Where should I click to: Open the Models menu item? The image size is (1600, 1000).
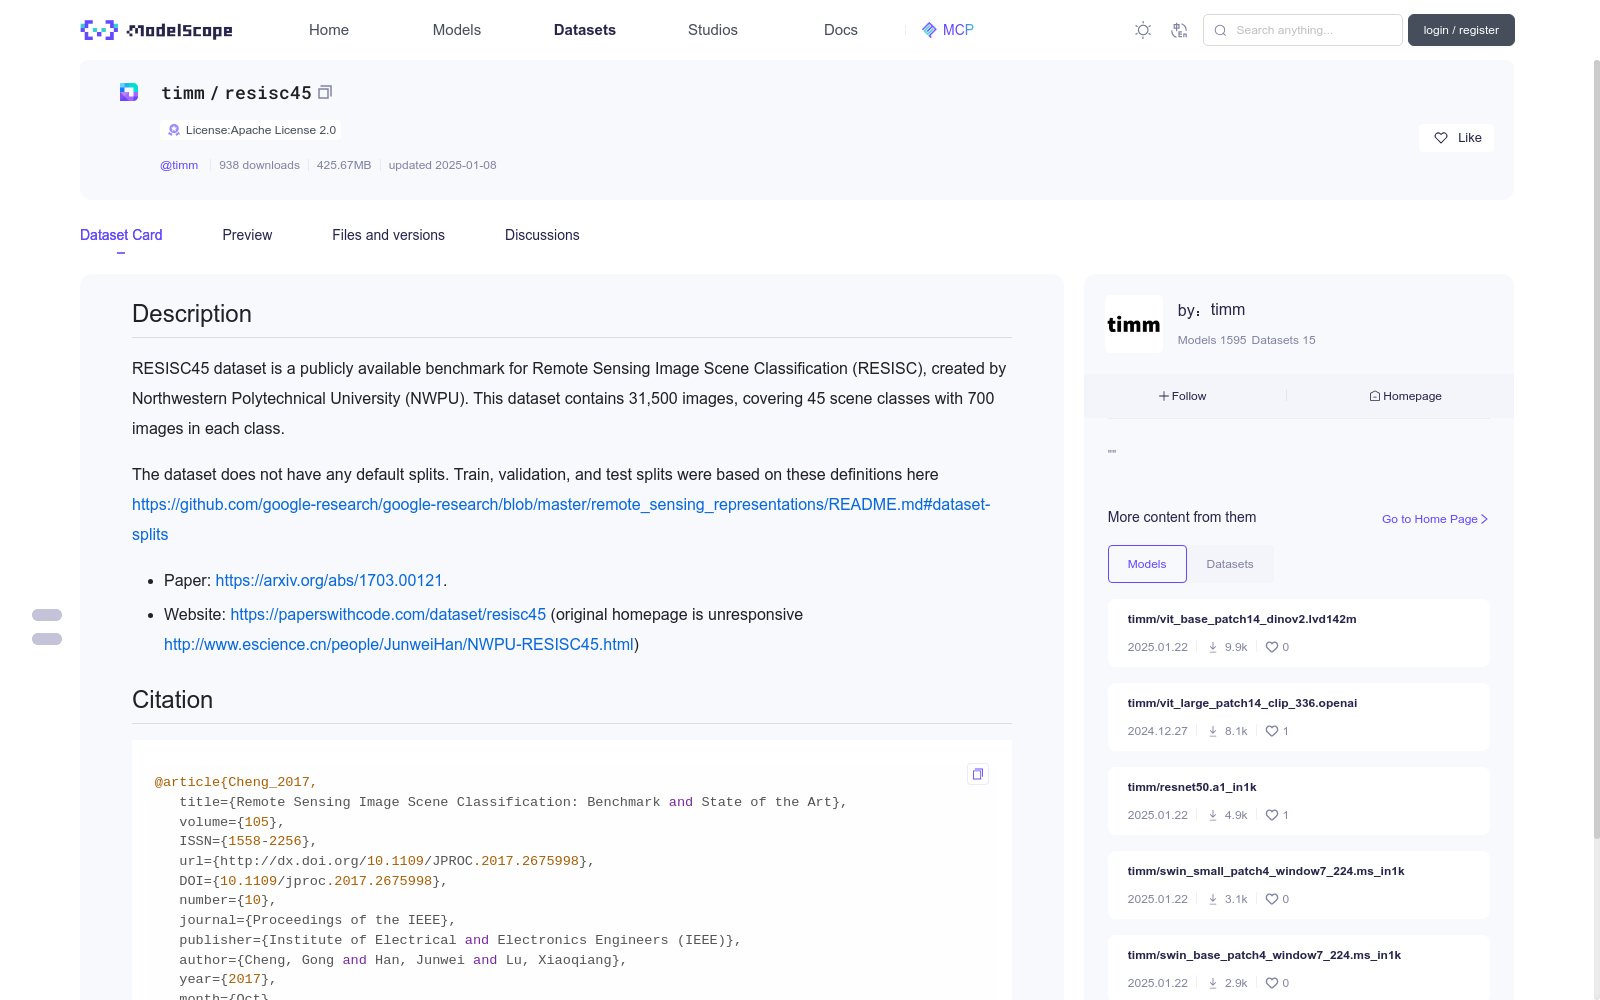(457, 30)
